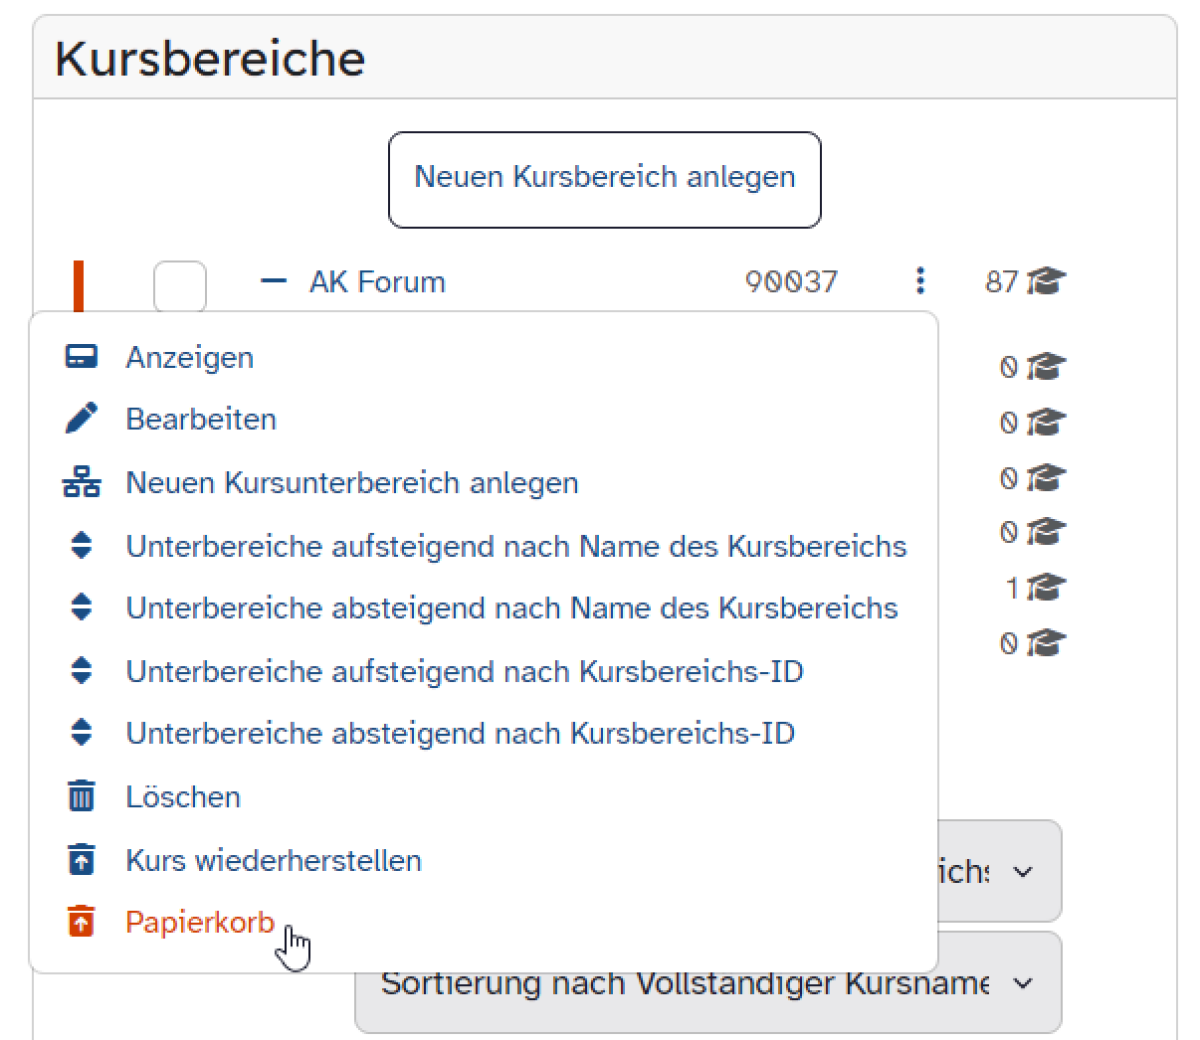This screenshot has width=1200, height=1040.
Task: Click the hierarchy icon for Neuen Kursunterbereich
Action: point(81,482)
